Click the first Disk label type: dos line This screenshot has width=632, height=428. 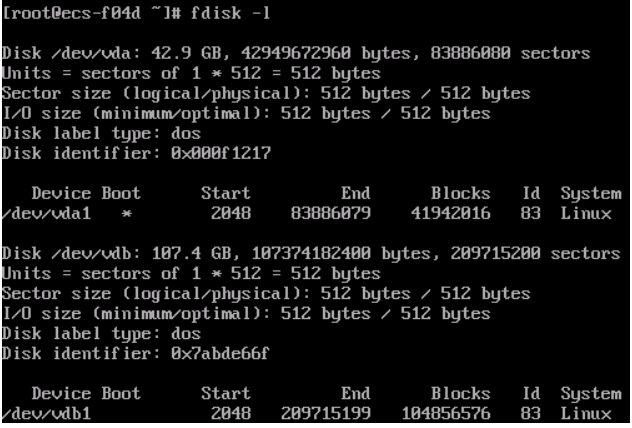click(101, 133)
